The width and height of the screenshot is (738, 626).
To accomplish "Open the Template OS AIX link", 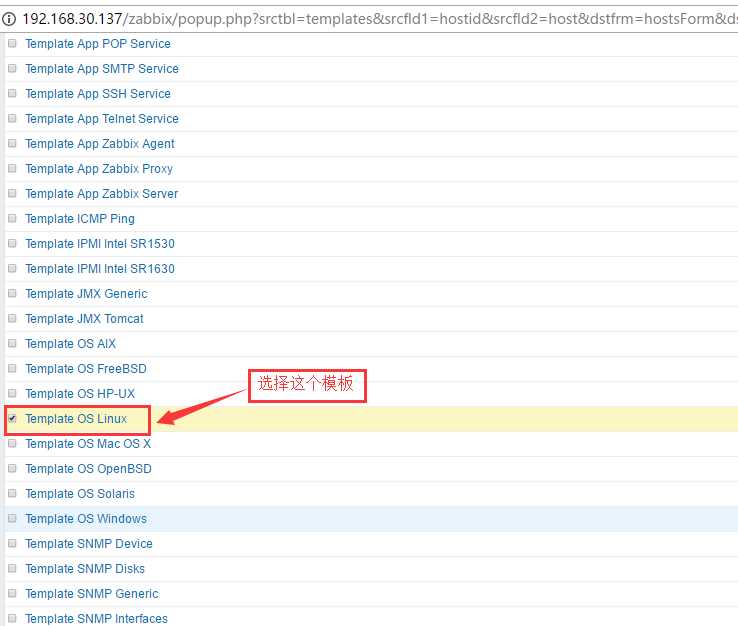I will [x=71, y=344].
